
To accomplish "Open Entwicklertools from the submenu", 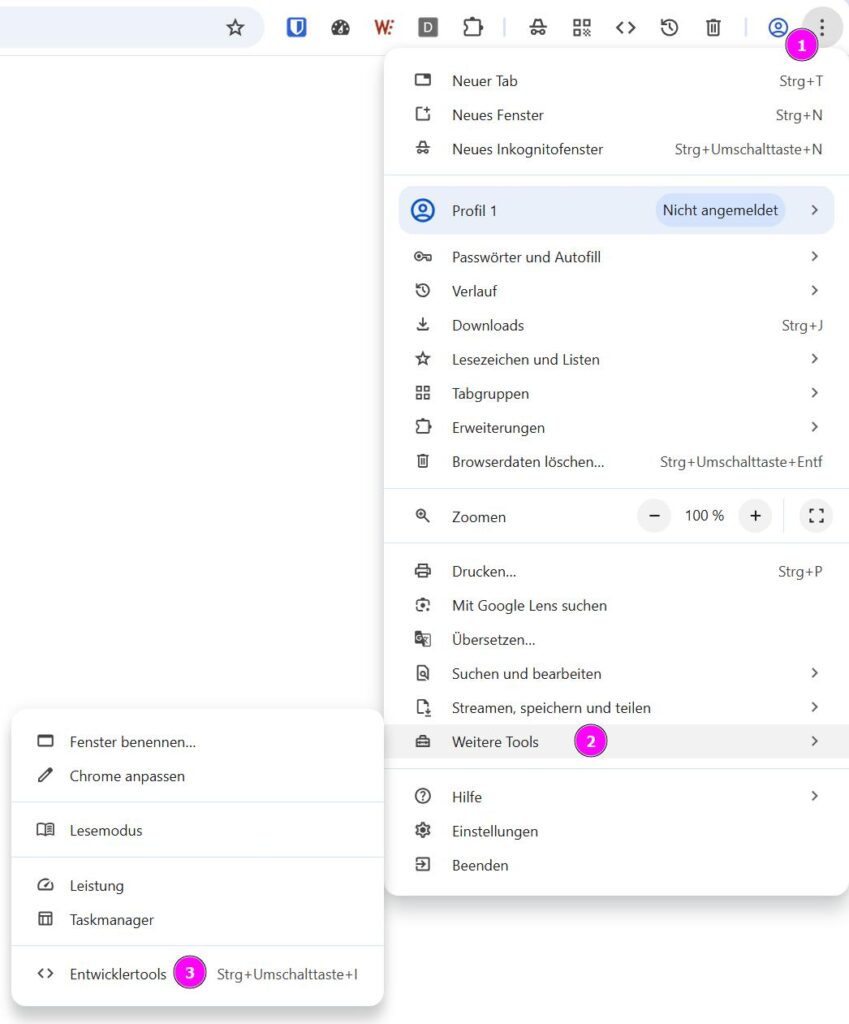I will click(x=118, y=973).
